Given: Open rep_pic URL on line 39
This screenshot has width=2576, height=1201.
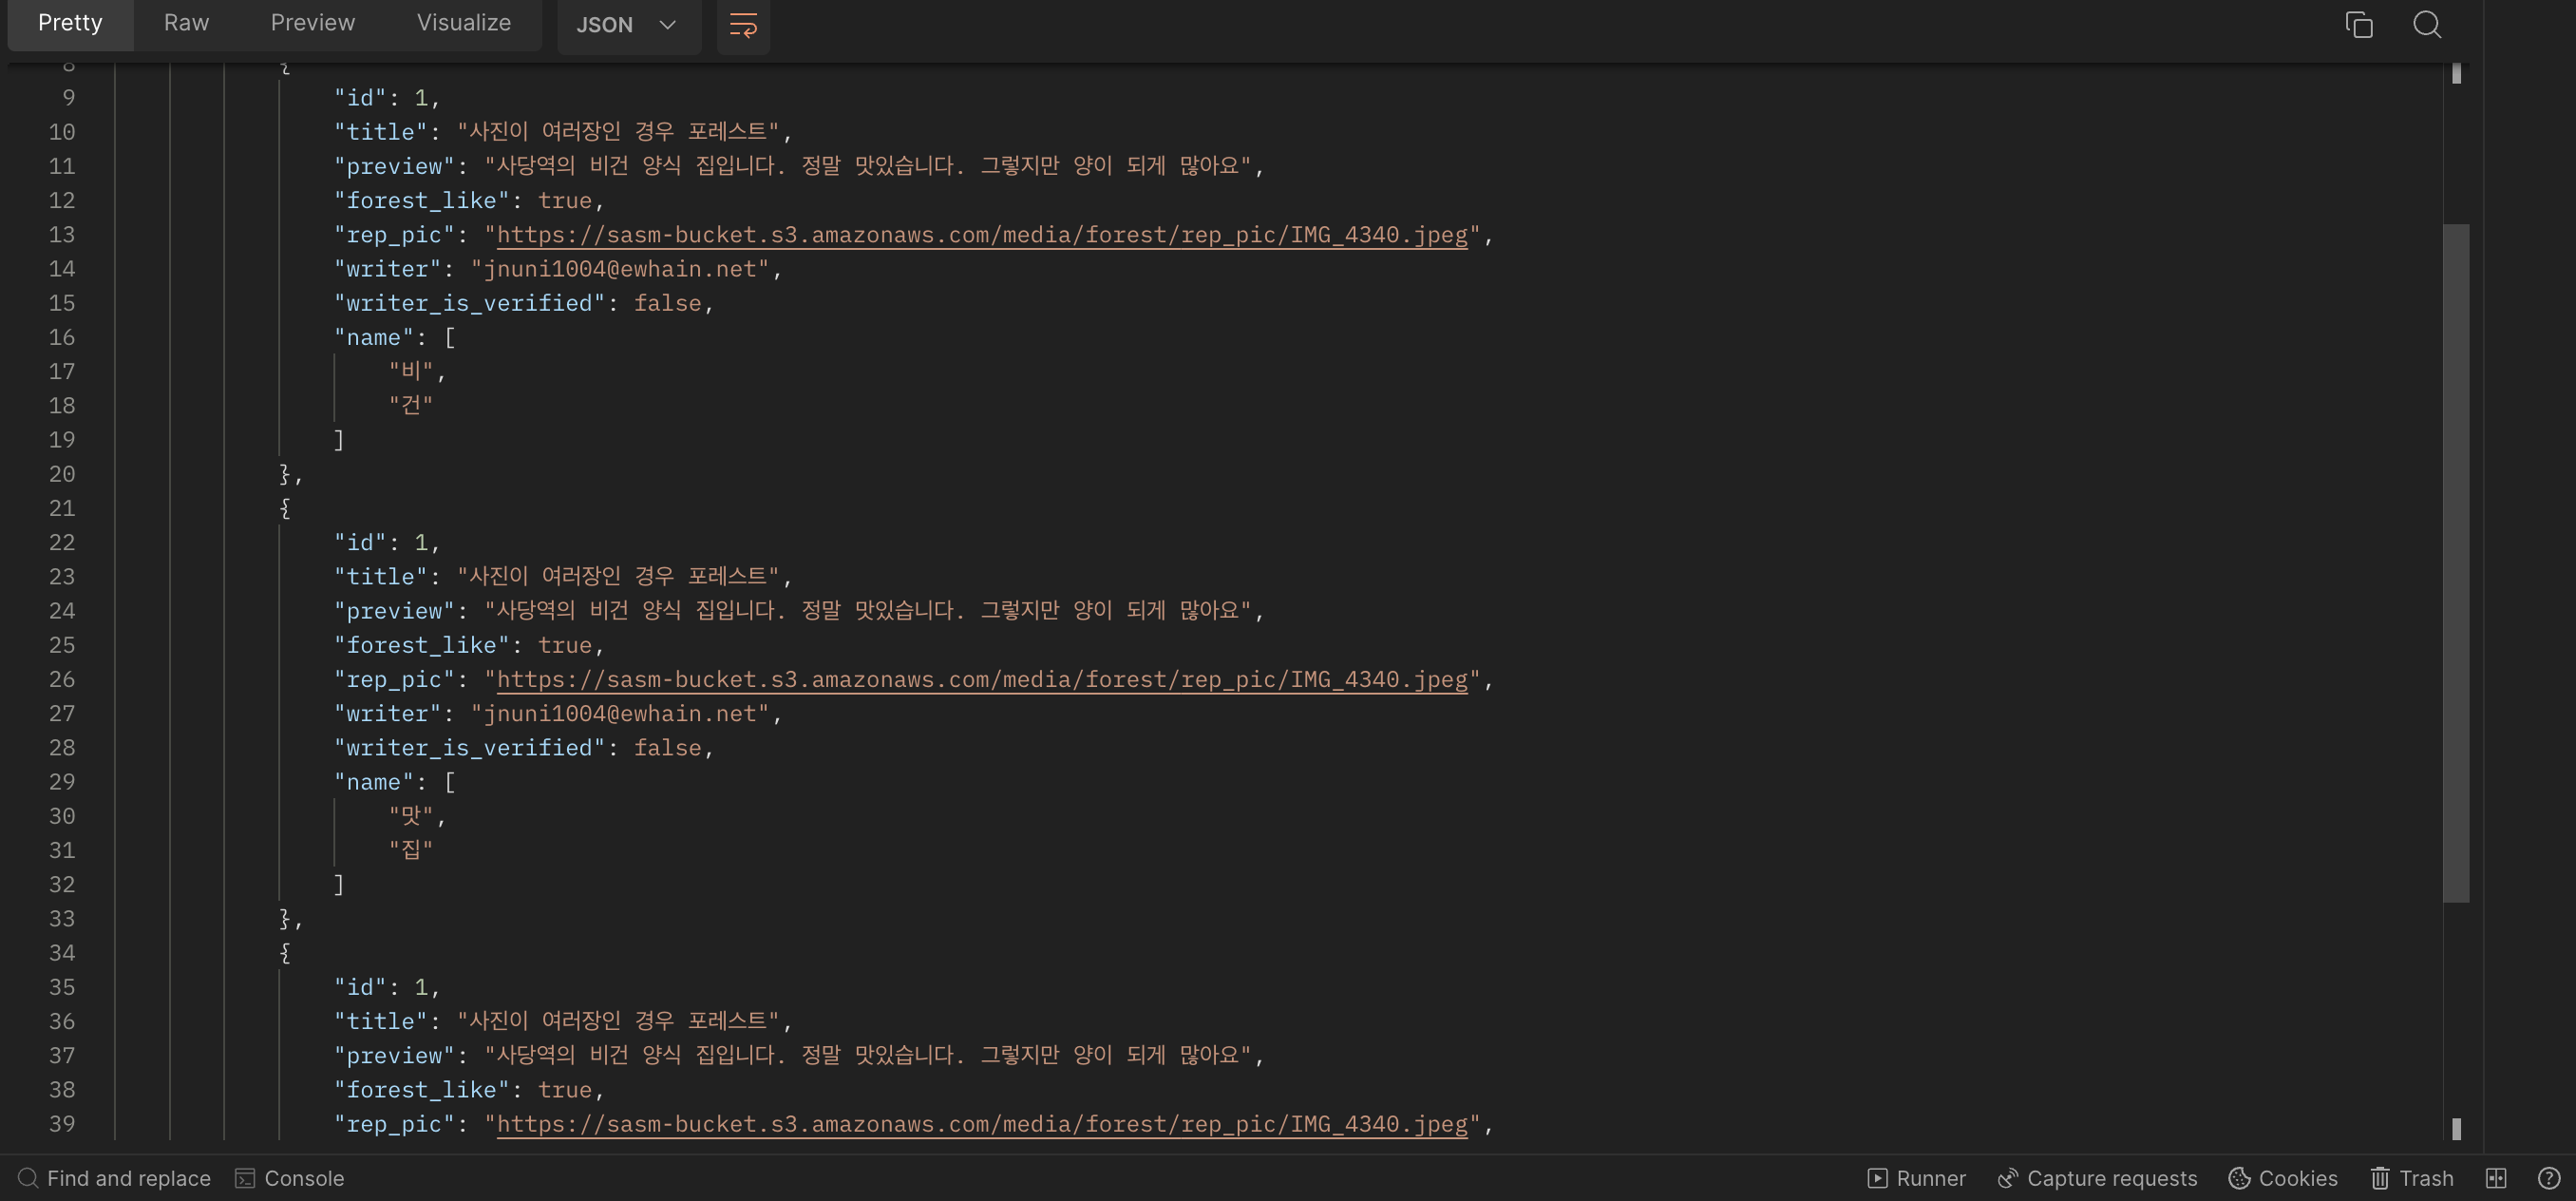Looking at the screenshot, I should click(982, 1125).
